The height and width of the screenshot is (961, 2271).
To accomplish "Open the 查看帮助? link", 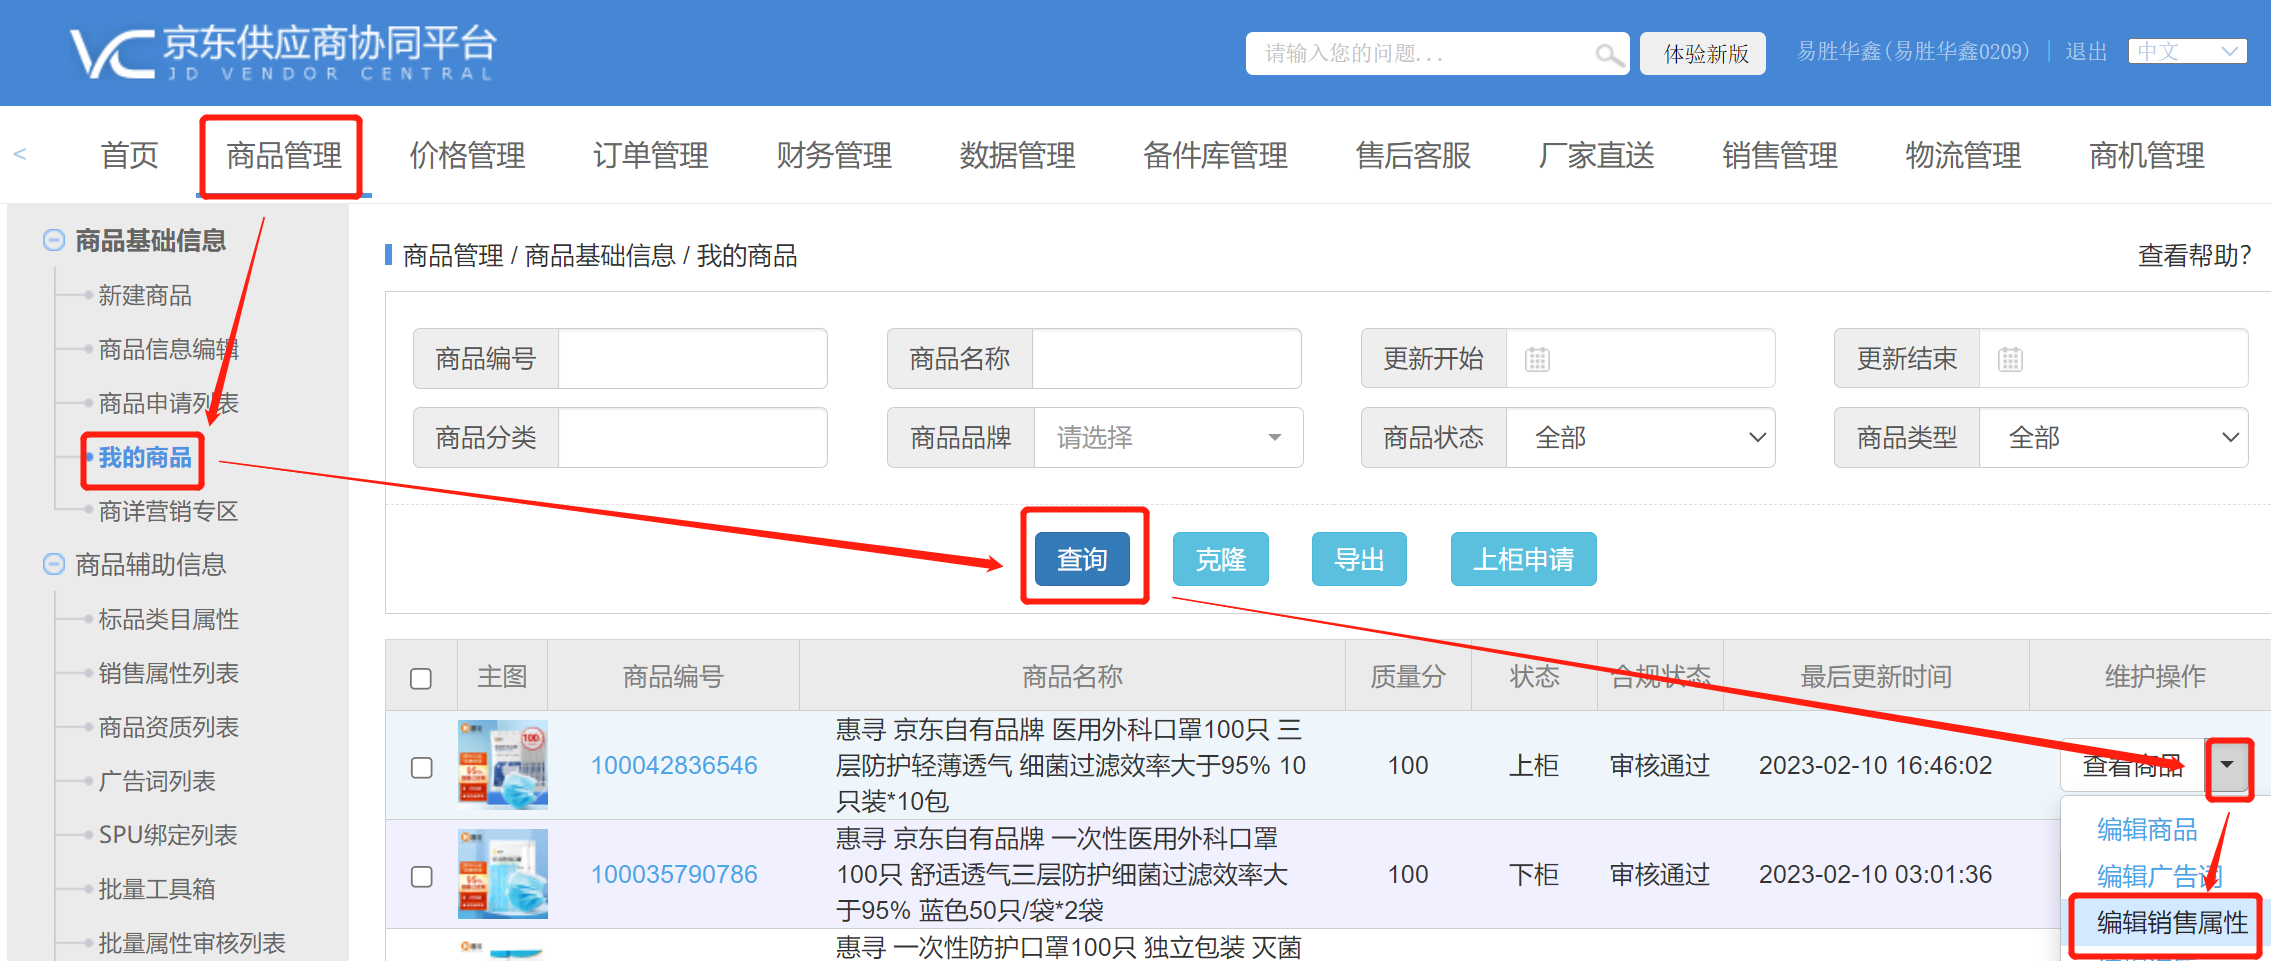I will pyautogui.click(x=2194, y=256).
